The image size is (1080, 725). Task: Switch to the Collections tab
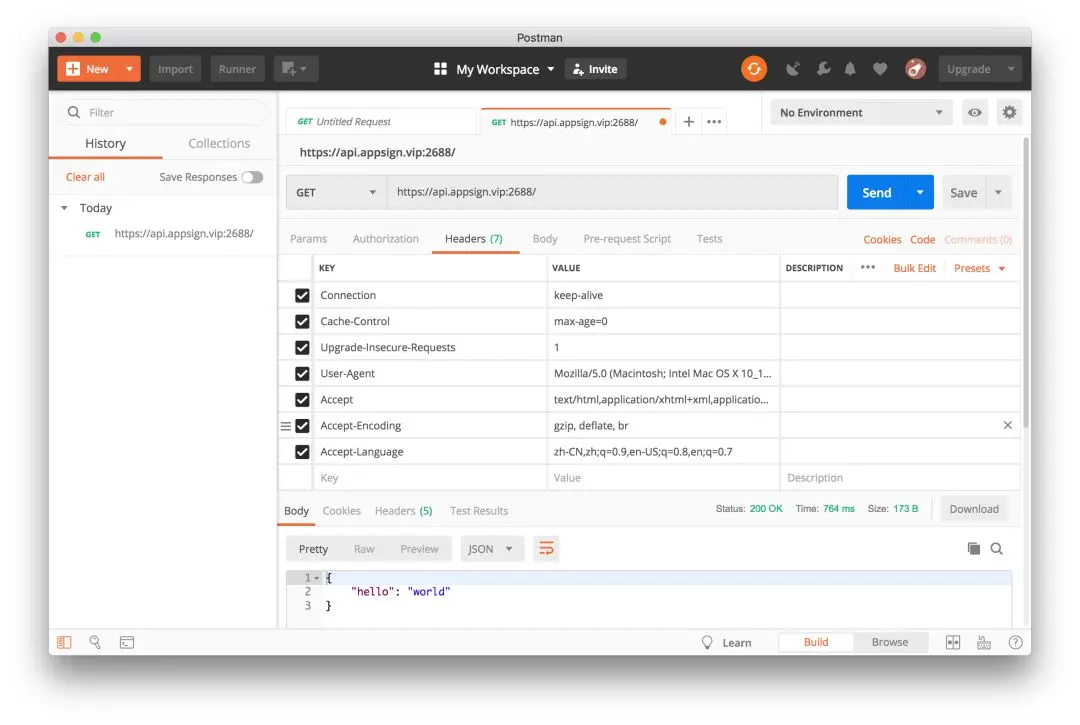click(x=219, y=143)
